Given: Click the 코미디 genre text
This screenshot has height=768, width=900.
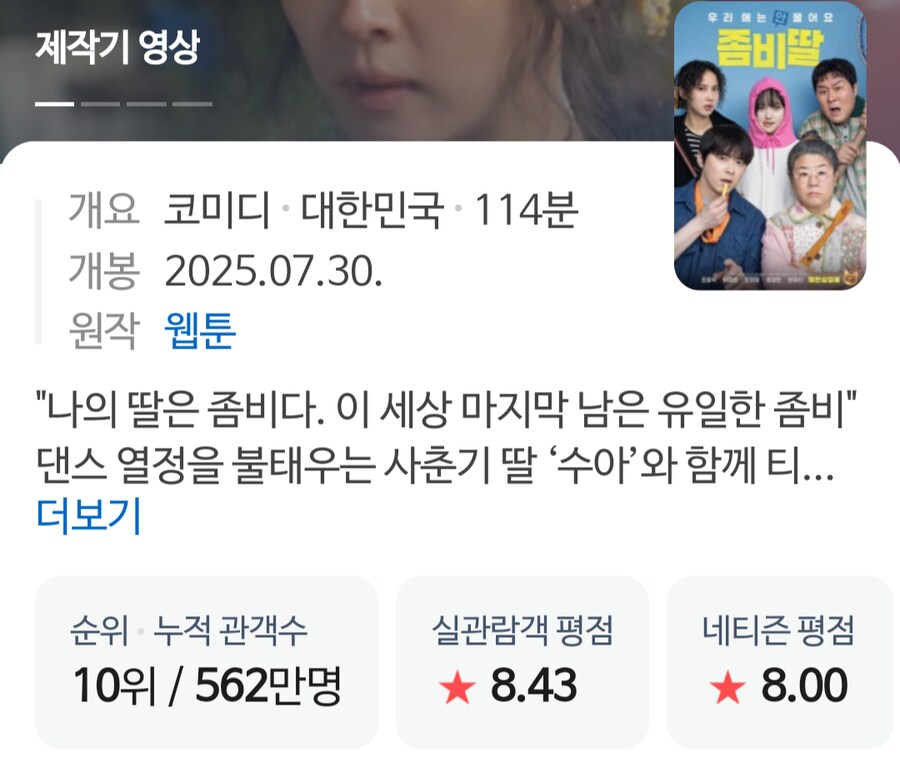Looking at the screenshot, I should [x=217, y=210].
